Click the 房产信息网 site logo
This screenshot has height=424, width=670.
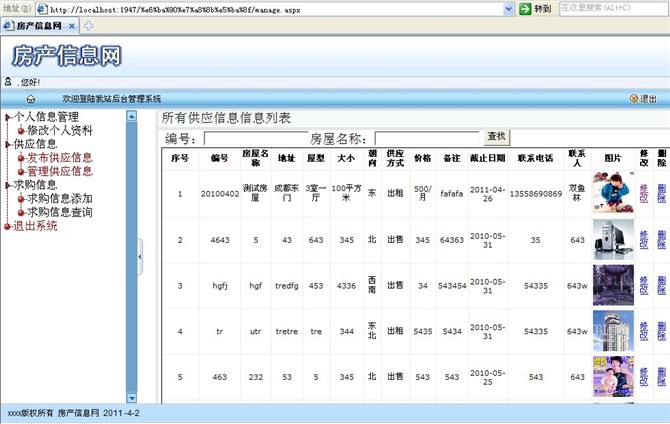tap(67, 56)
